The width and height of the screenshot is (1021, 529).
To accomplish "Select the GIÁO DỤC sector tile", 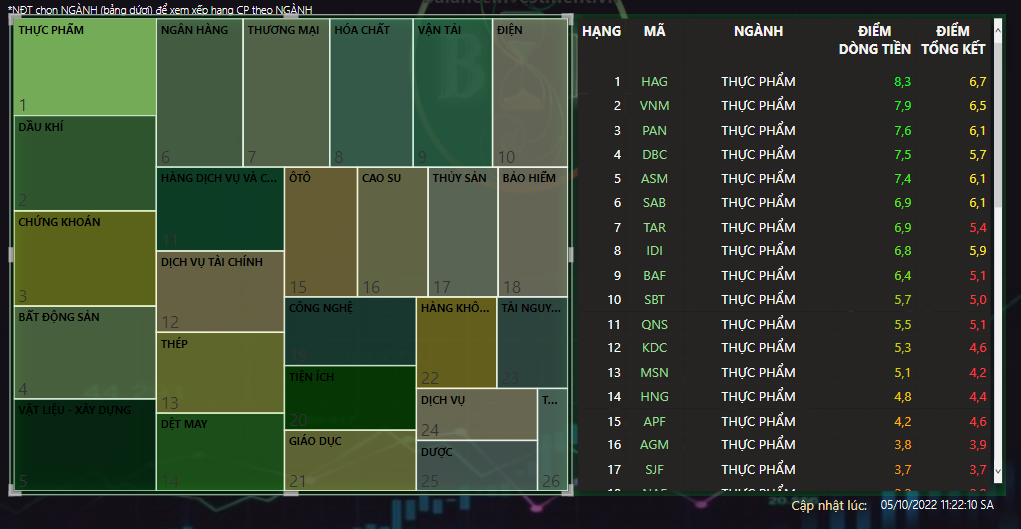I will [x=350, y=460].
